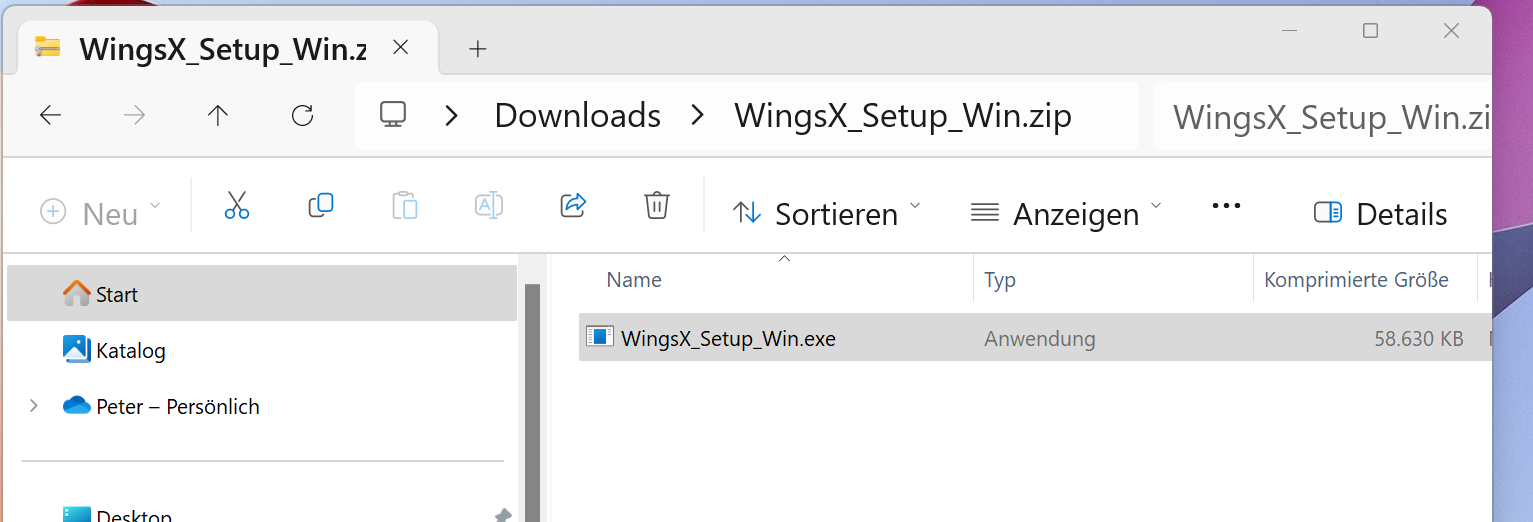Open the Neu dropdown menu
The width and height of the screenshot is (1533, 522).
[100, 212]
